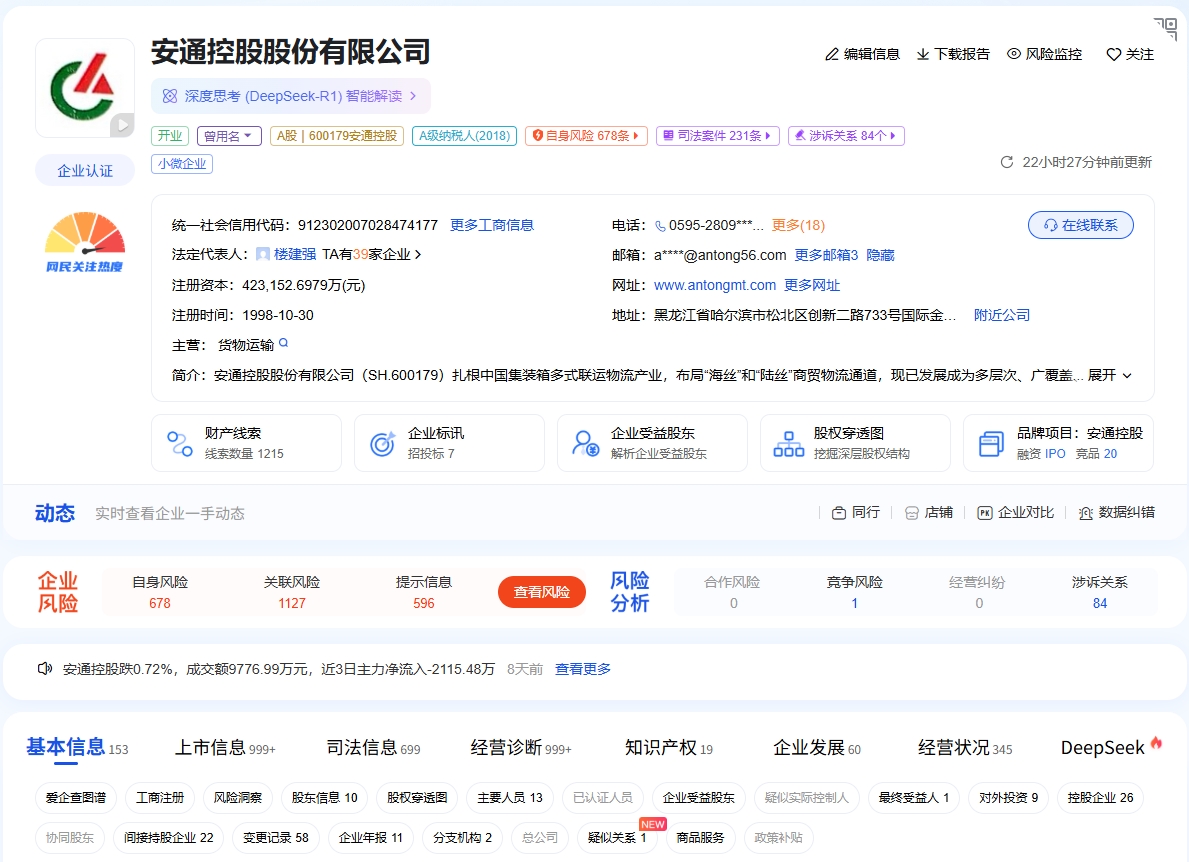Open the 股权穿透图 card
Image resolution: width=1189 pixels, height=862 pixels.
tap(855, 443)
